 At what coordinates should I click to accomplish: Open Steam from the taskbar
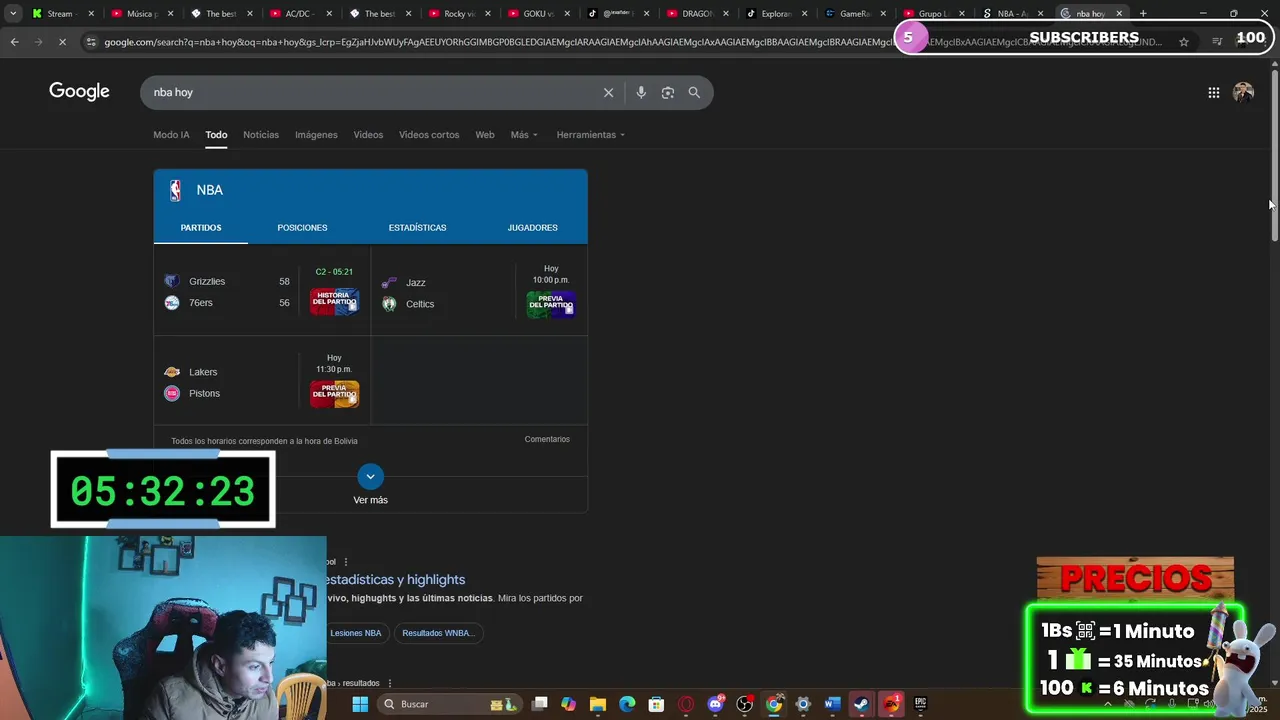[861, 704]
